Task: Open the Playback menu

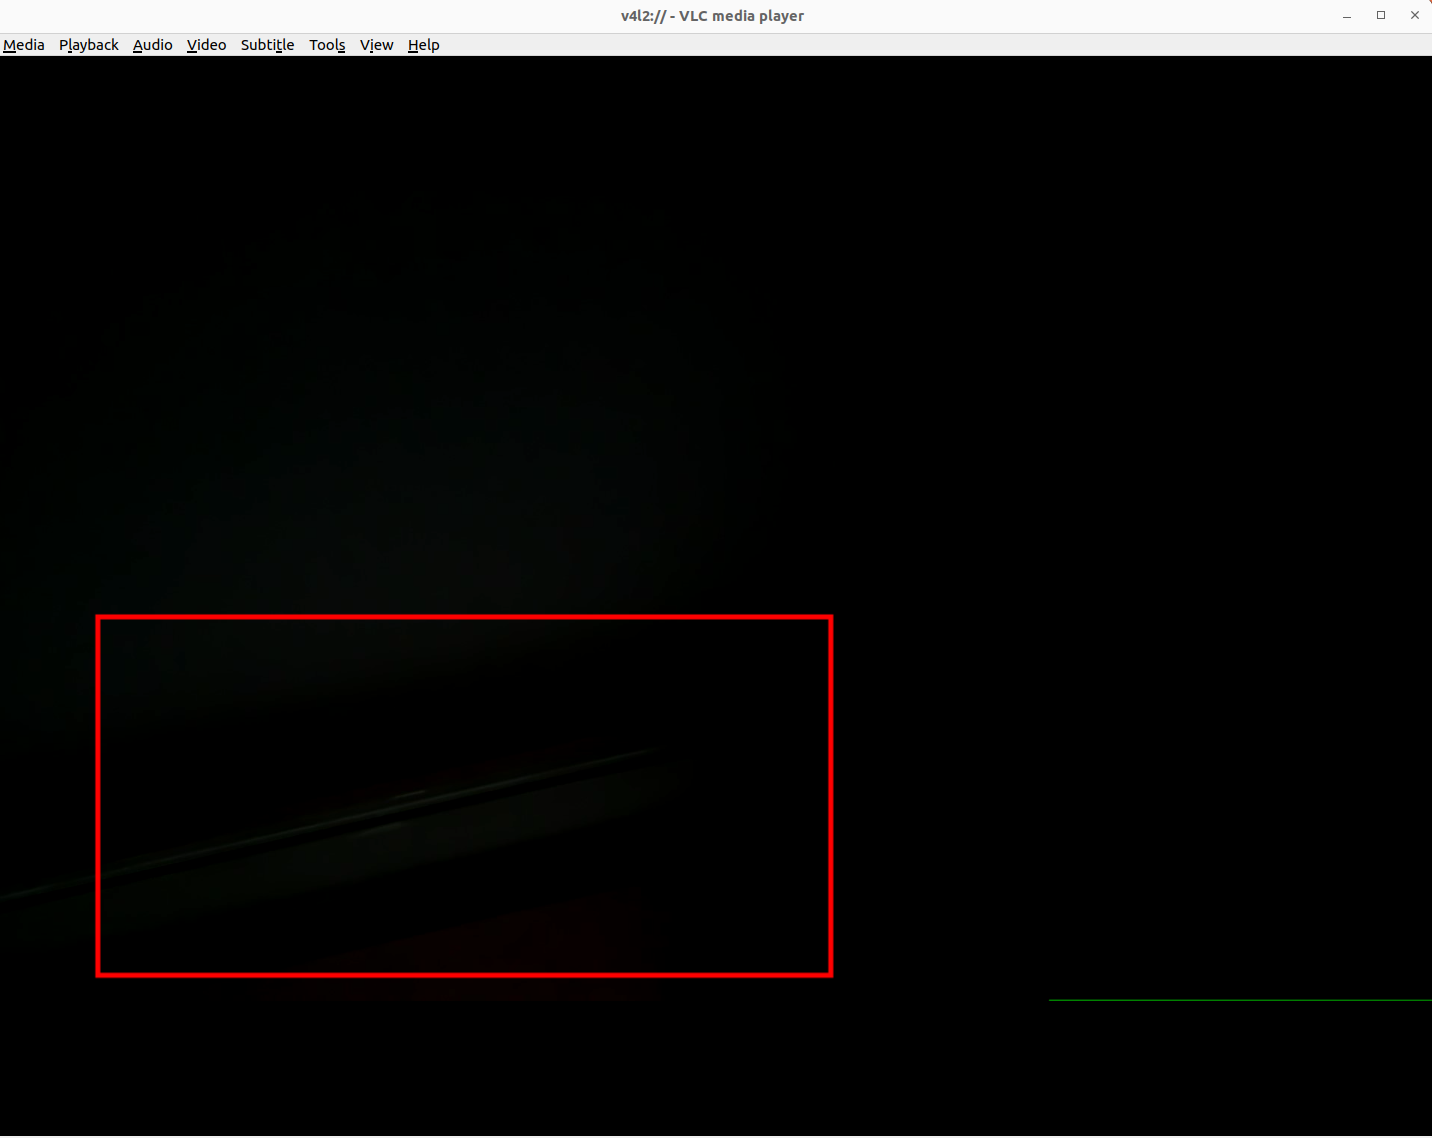Action: tap(88, 45)
